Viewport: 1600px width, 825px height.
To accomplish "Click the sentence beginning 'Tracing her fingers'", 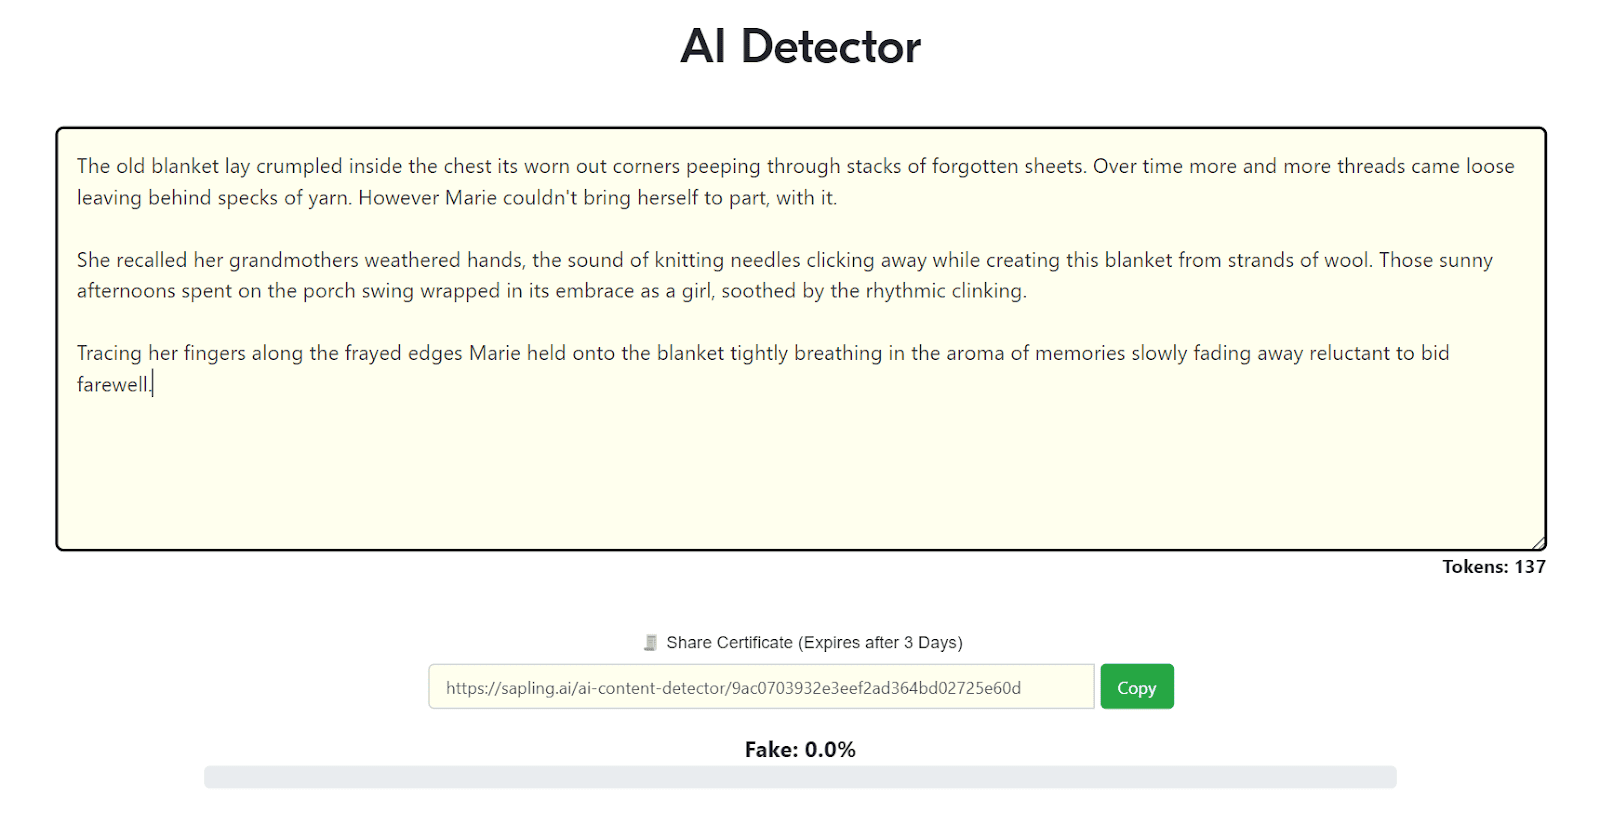I will coord(763,368).
